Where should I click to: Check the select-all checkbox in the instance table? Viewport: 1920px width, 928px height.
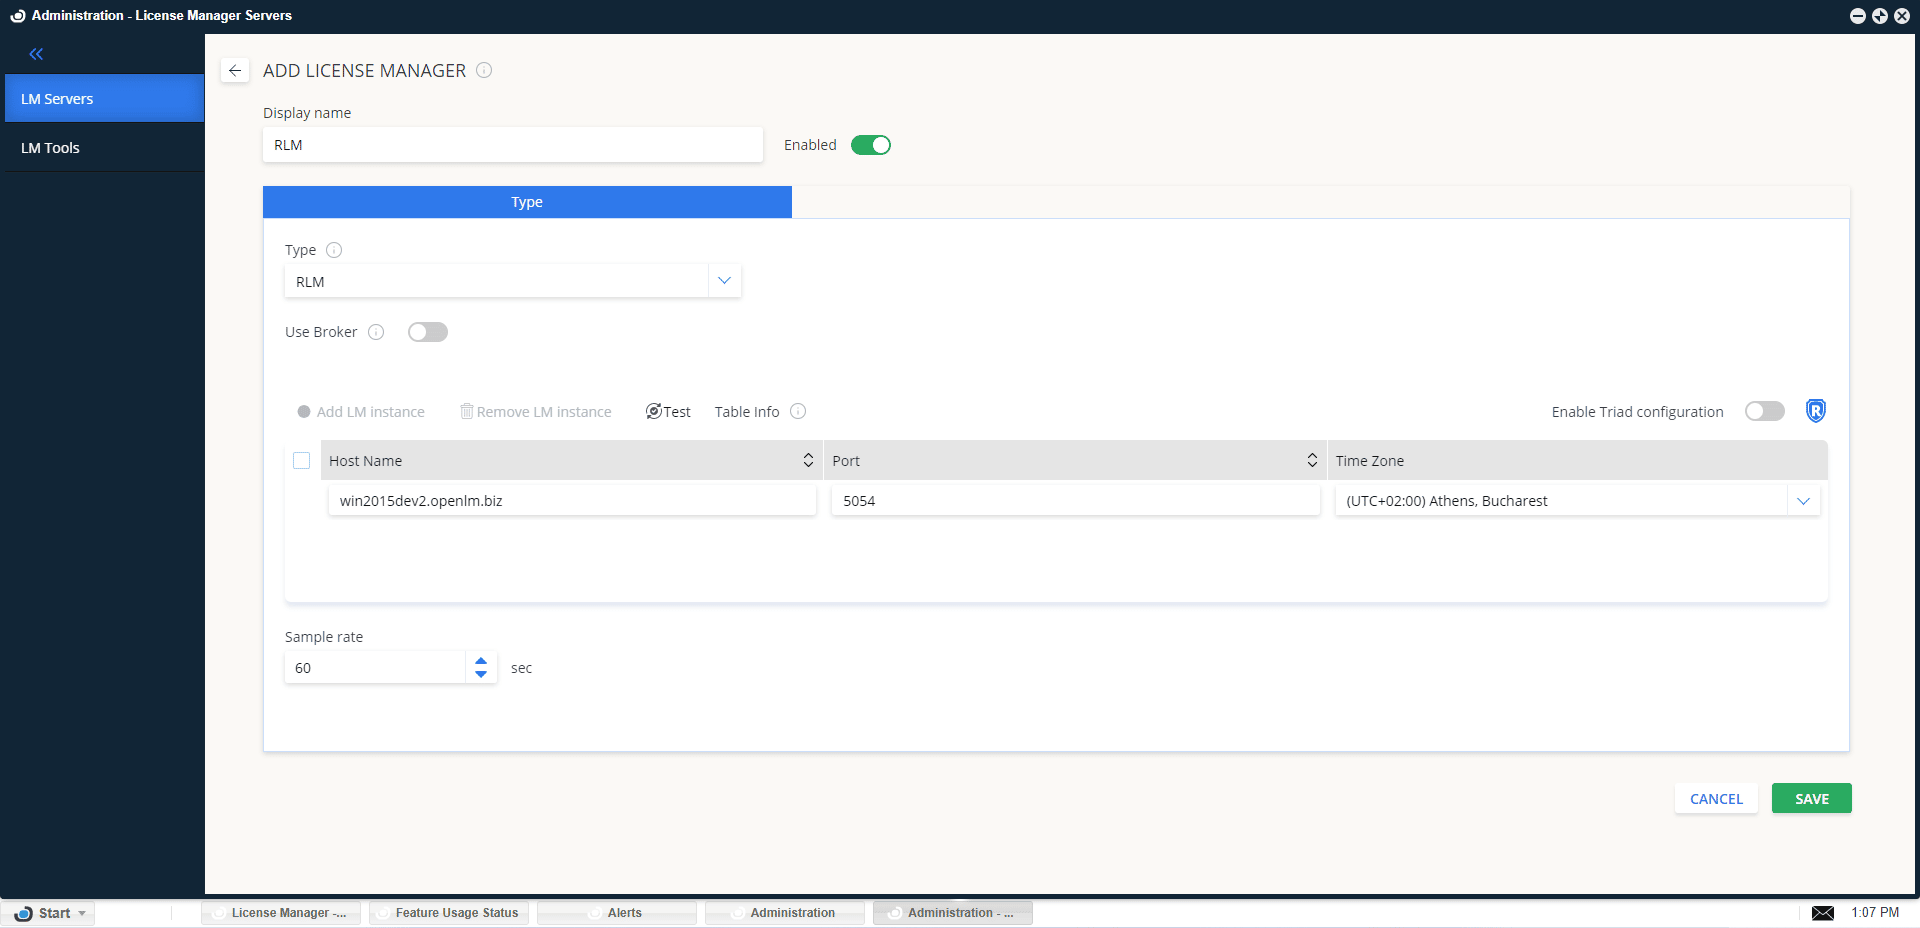pyautogui.click(x=302, y=461)
